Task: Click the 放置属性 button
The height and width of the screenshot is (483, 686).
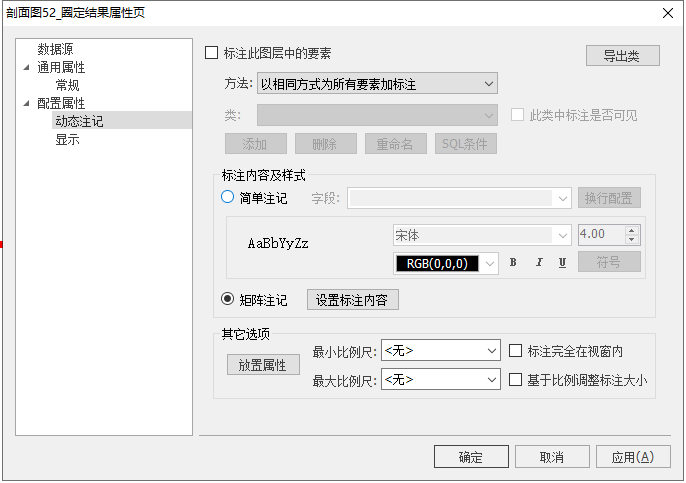Action: point(262,365)
